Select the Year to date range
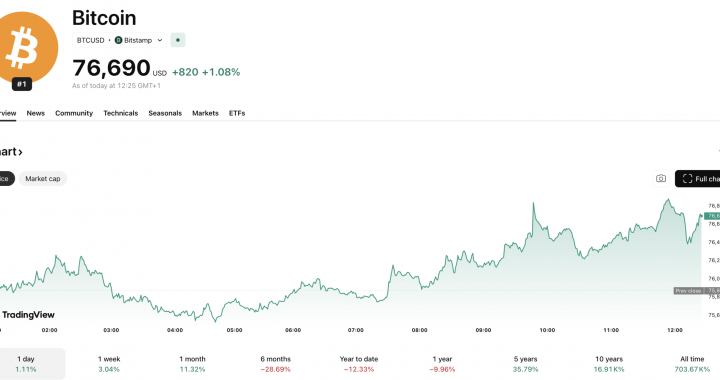This screenshot has height=380, width=720. pyautogui.click(x=359, y=364)
